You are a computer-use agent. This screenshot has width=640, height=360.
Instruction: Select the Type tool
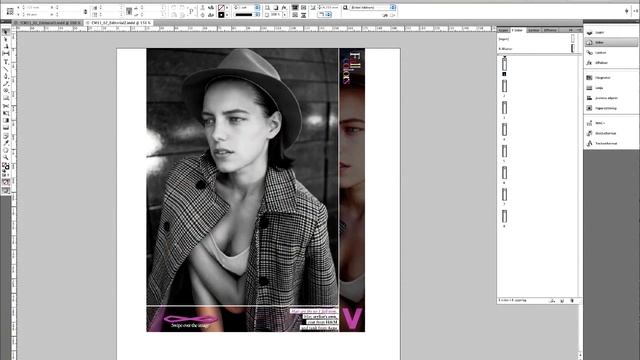(x=6, y=61)
